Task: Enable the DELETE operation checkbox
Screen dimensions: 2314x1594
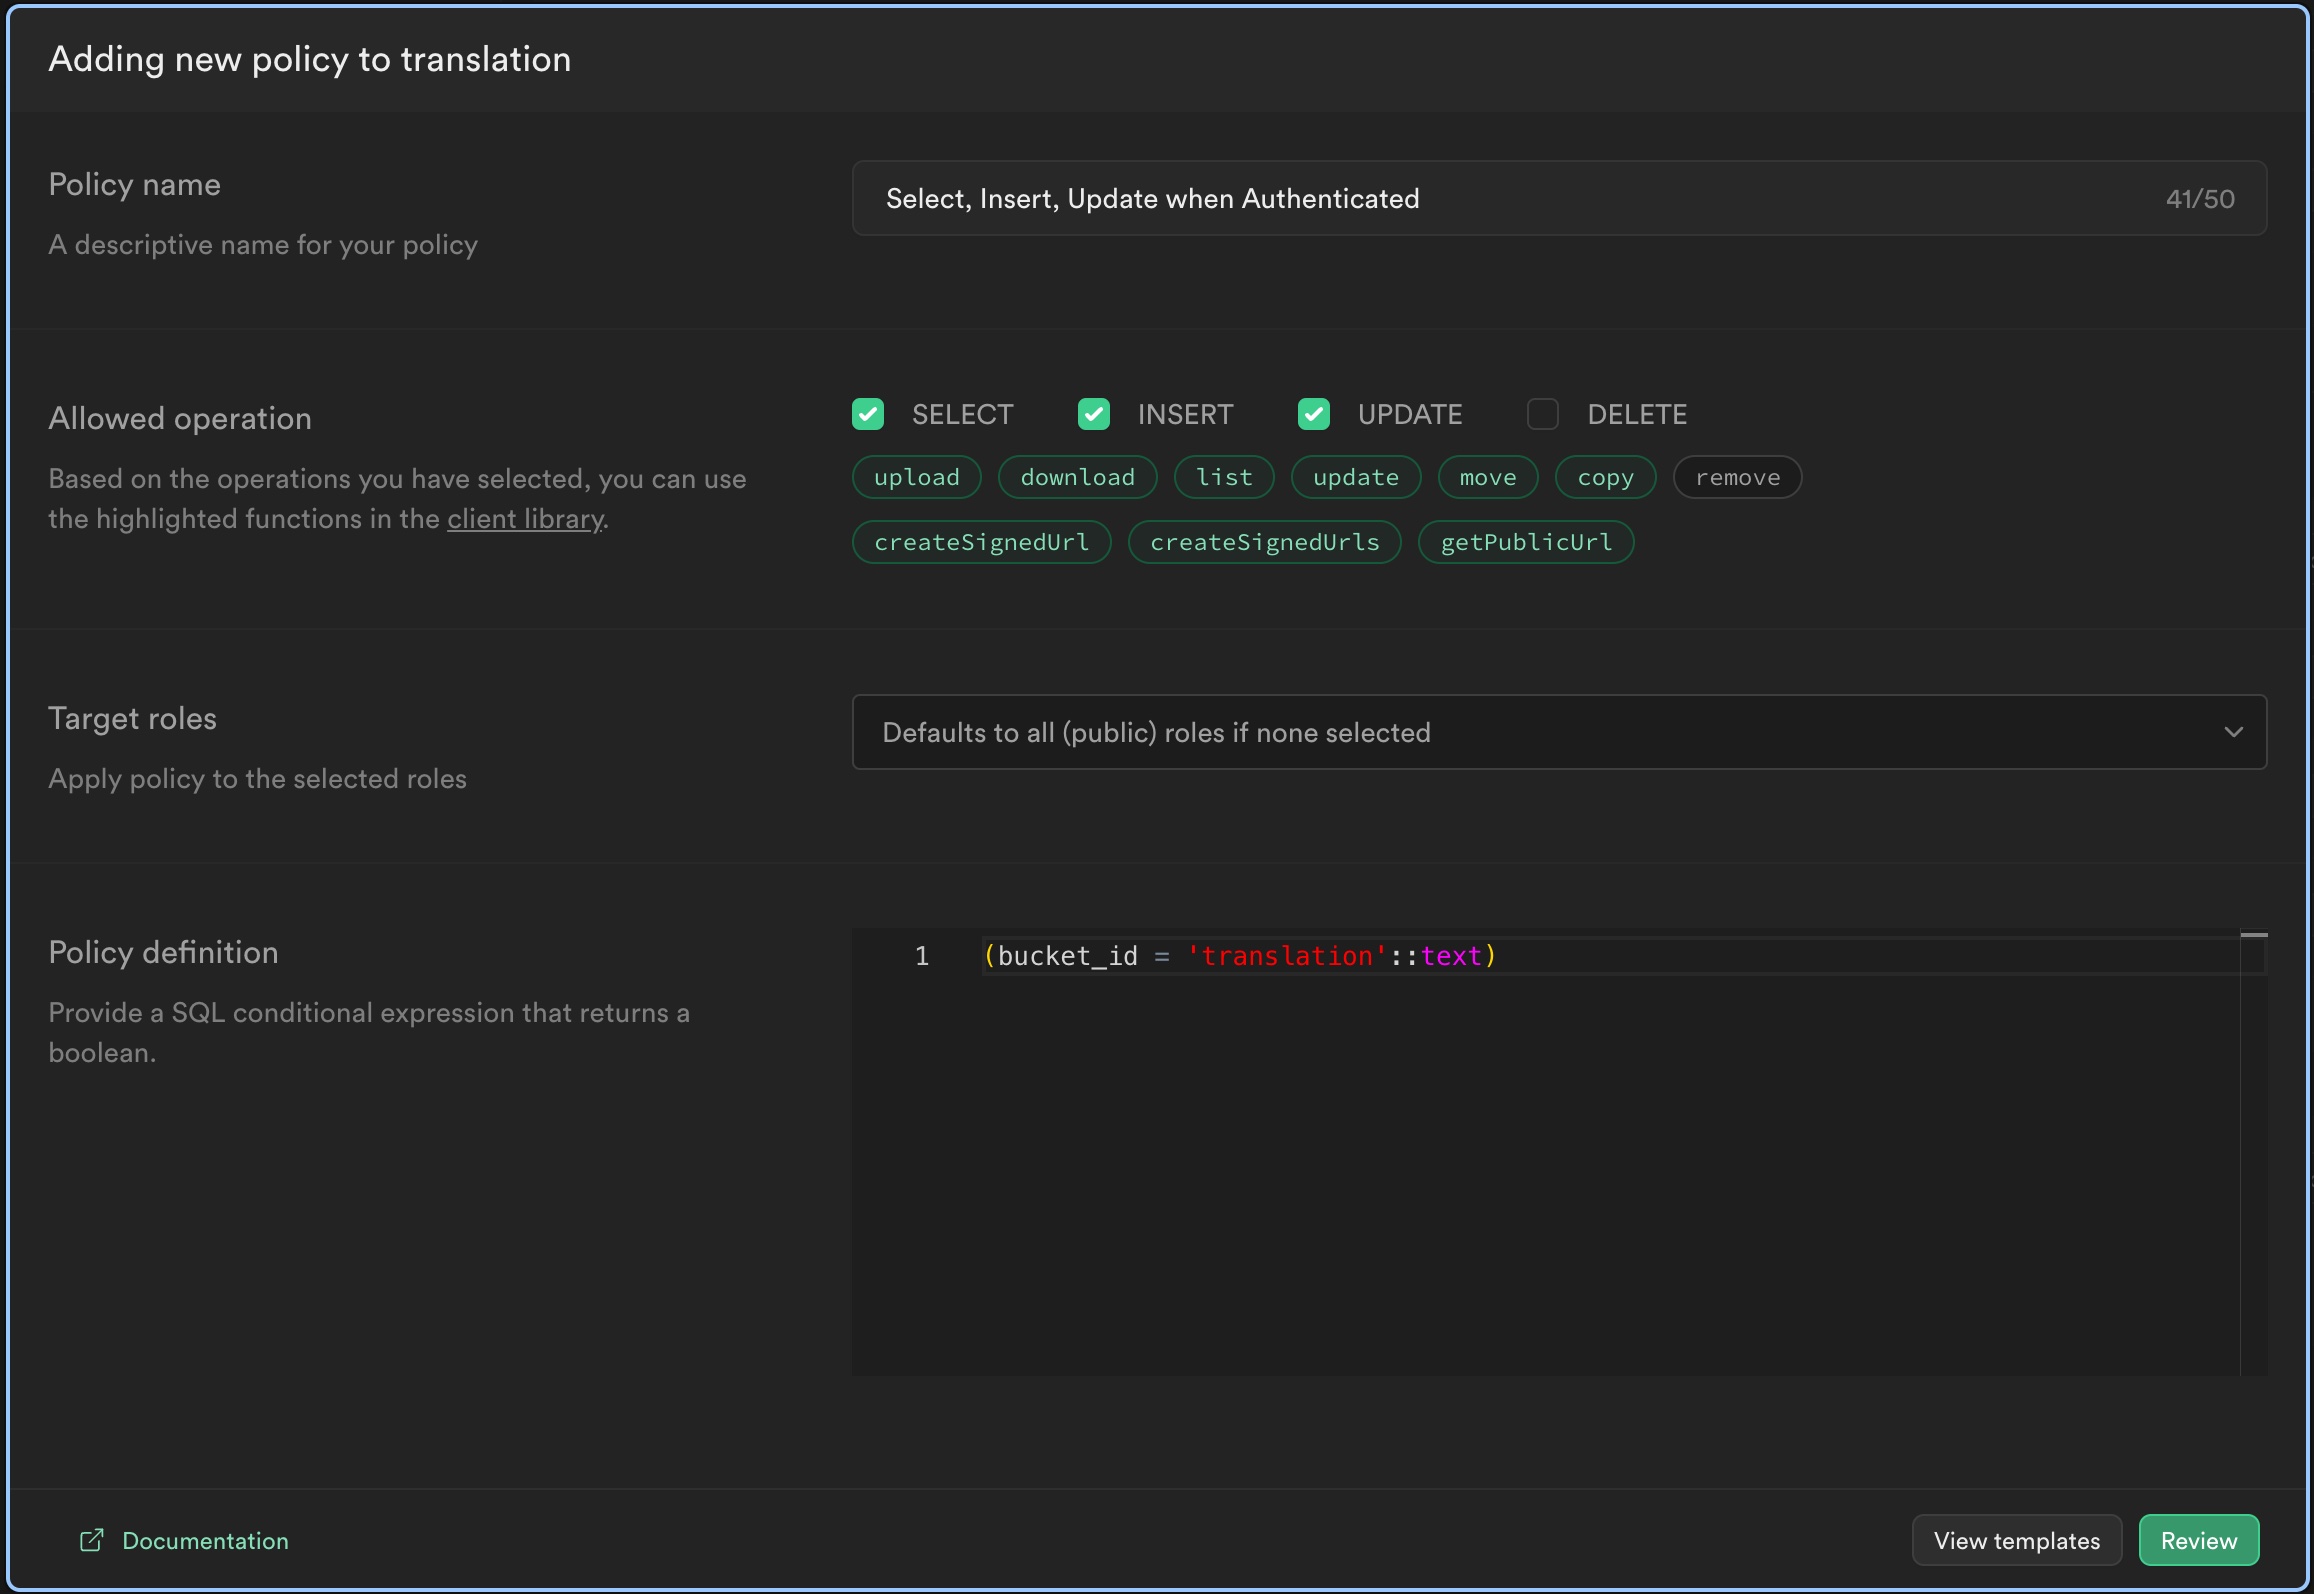Action: 1542,413
